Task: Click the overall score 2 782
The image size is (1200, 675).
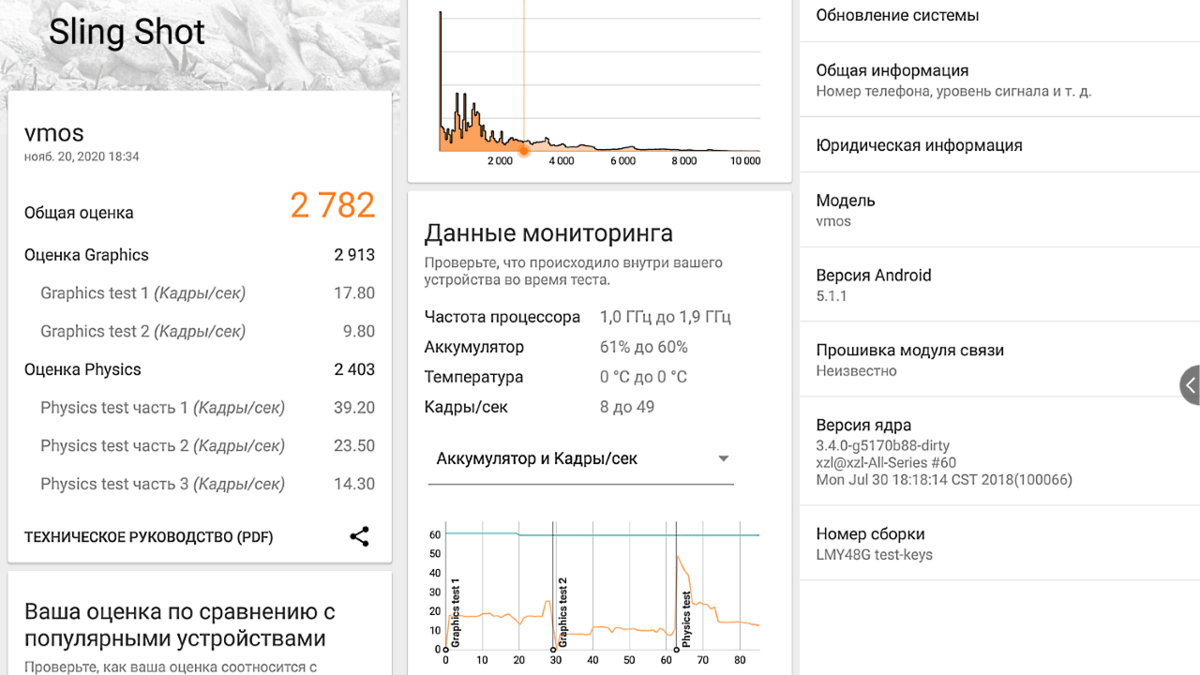Action: [332, 205]
